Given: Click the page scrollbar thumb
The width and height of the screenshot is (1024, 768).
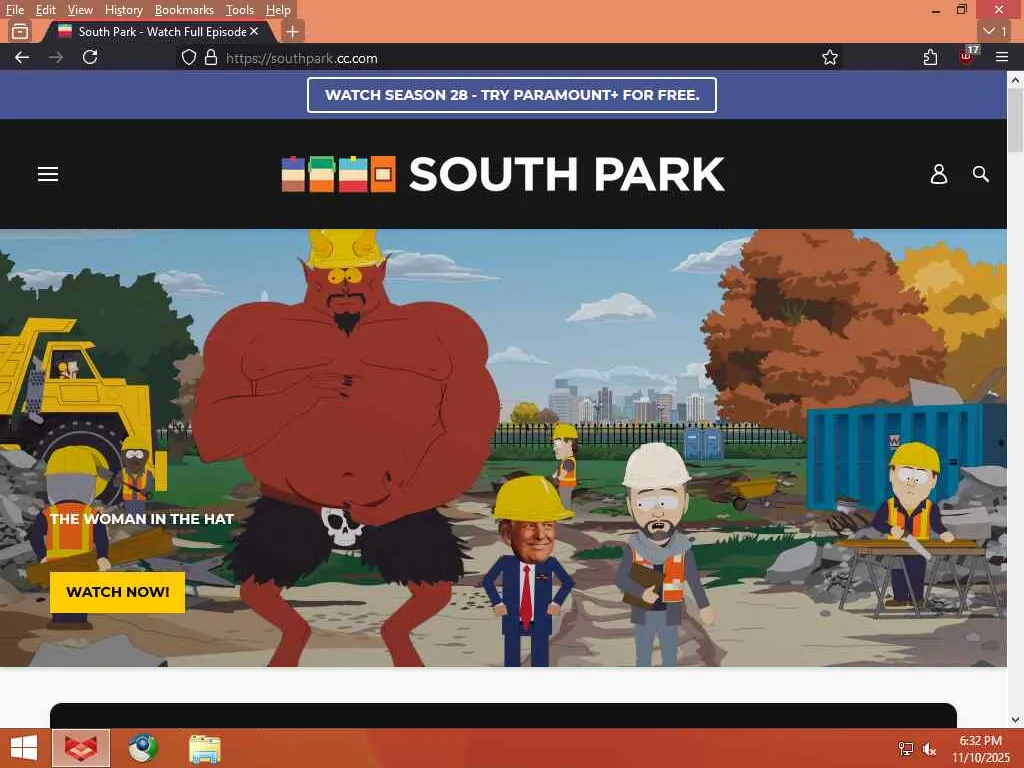Looking at the screenshot, I should point(1015,121).
